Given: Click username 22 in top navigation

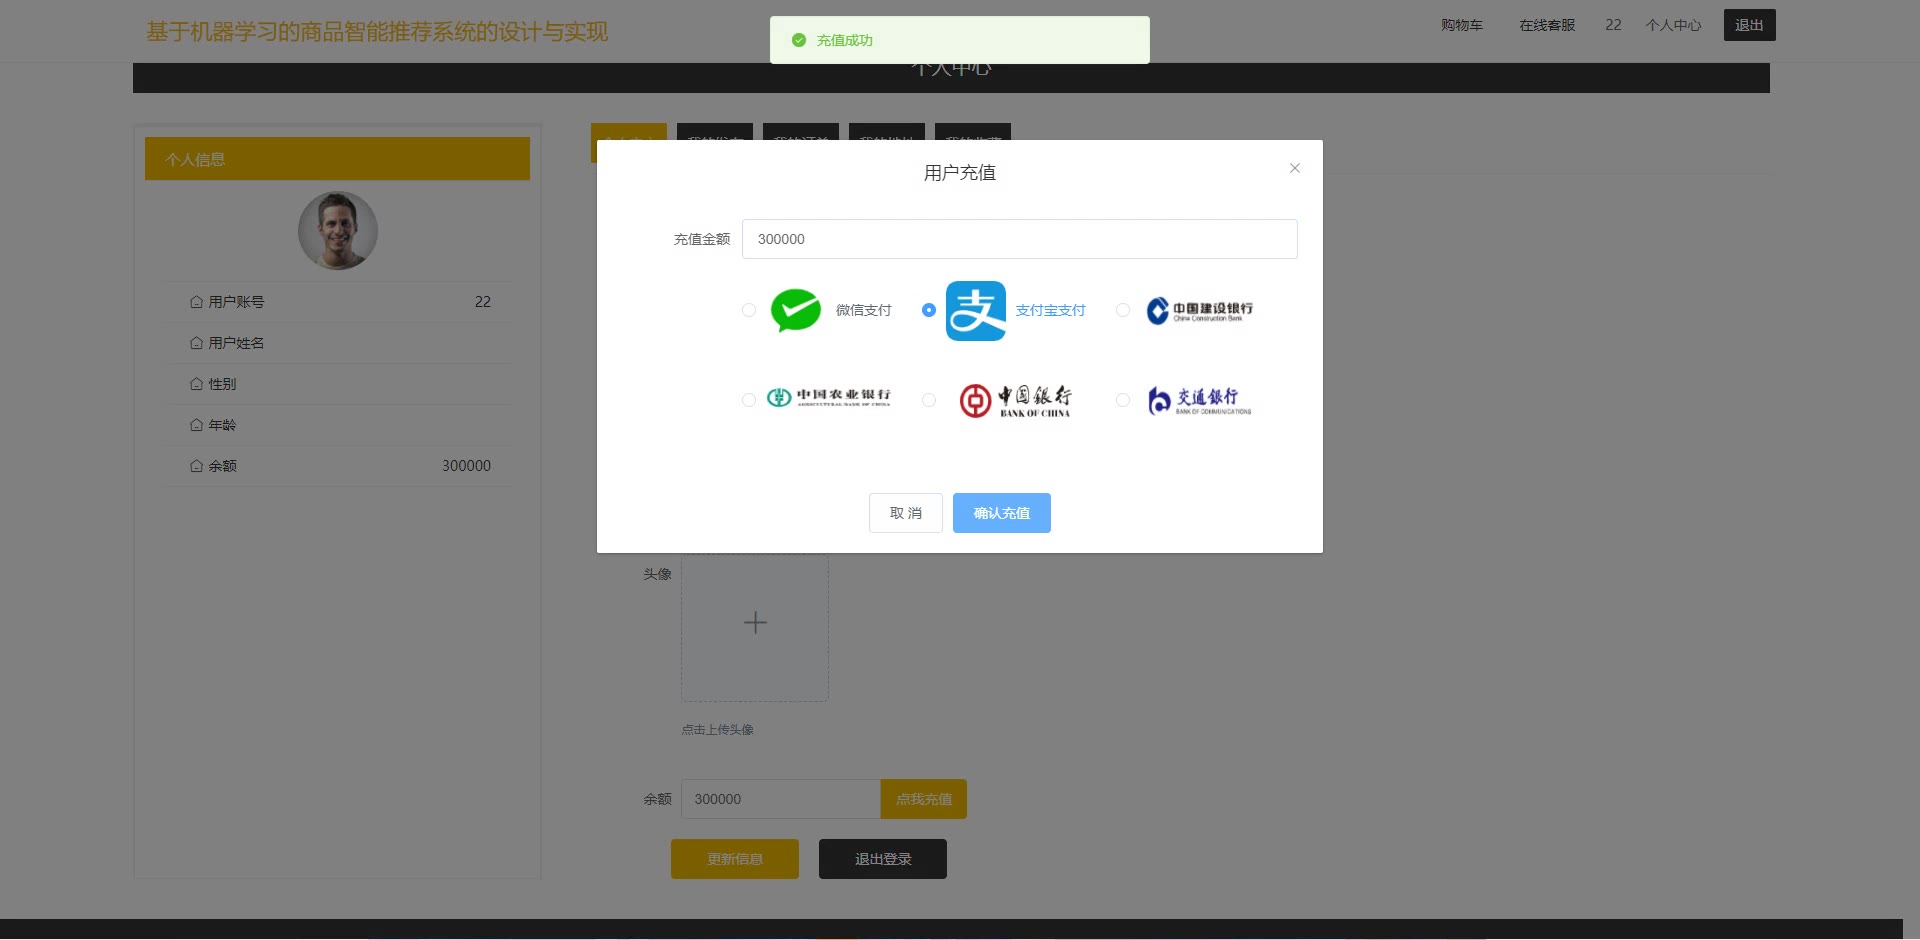Looking at the screenshot, I should point(1613,25).
